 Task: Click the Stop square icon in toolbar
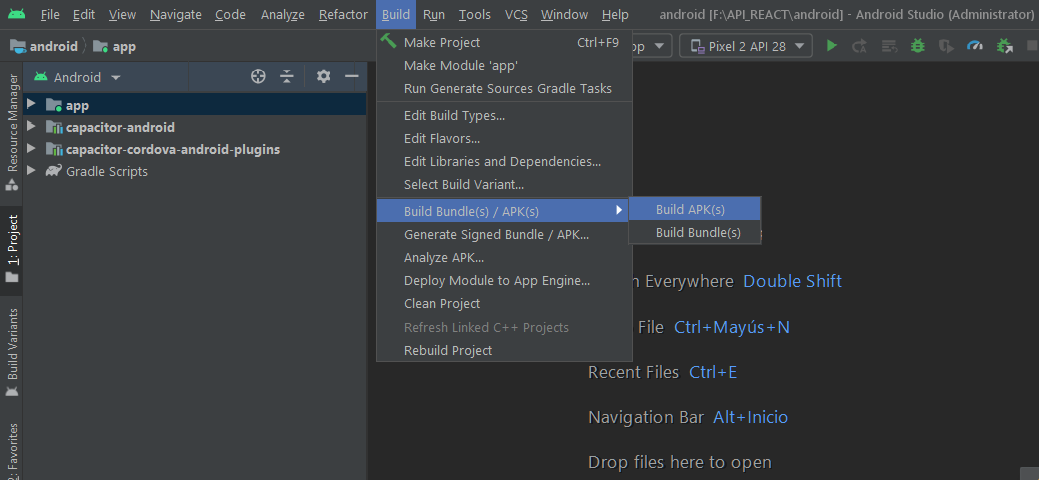tap(1032, 46)
